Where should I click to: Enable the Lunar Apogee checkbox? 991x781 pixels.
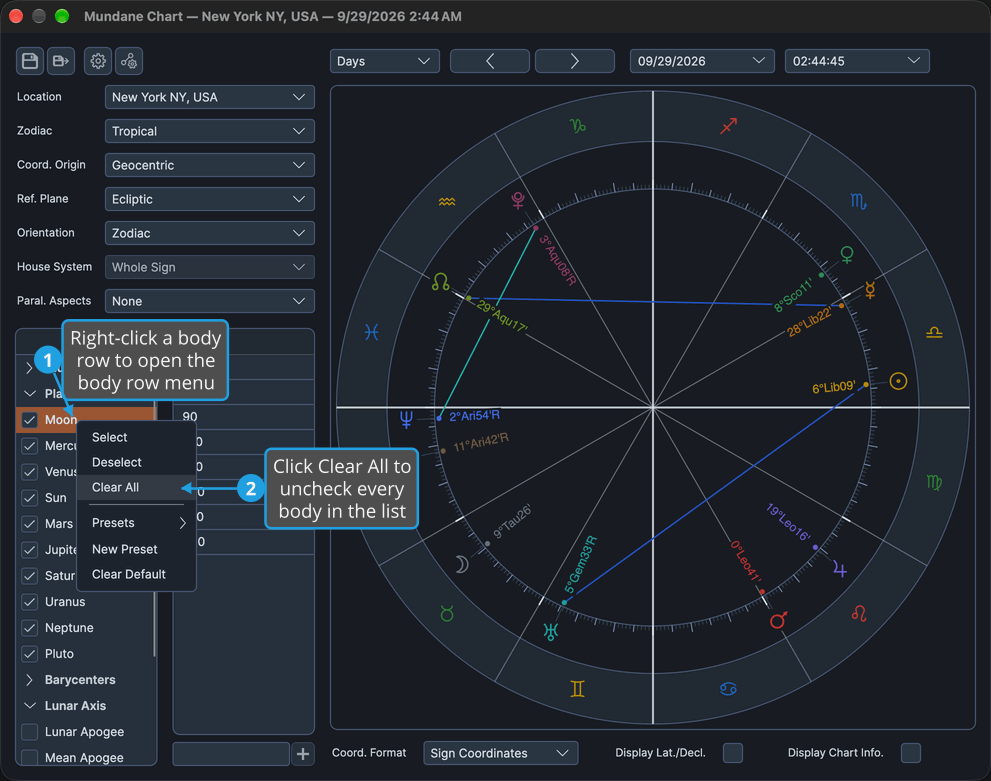coord(30,732)
